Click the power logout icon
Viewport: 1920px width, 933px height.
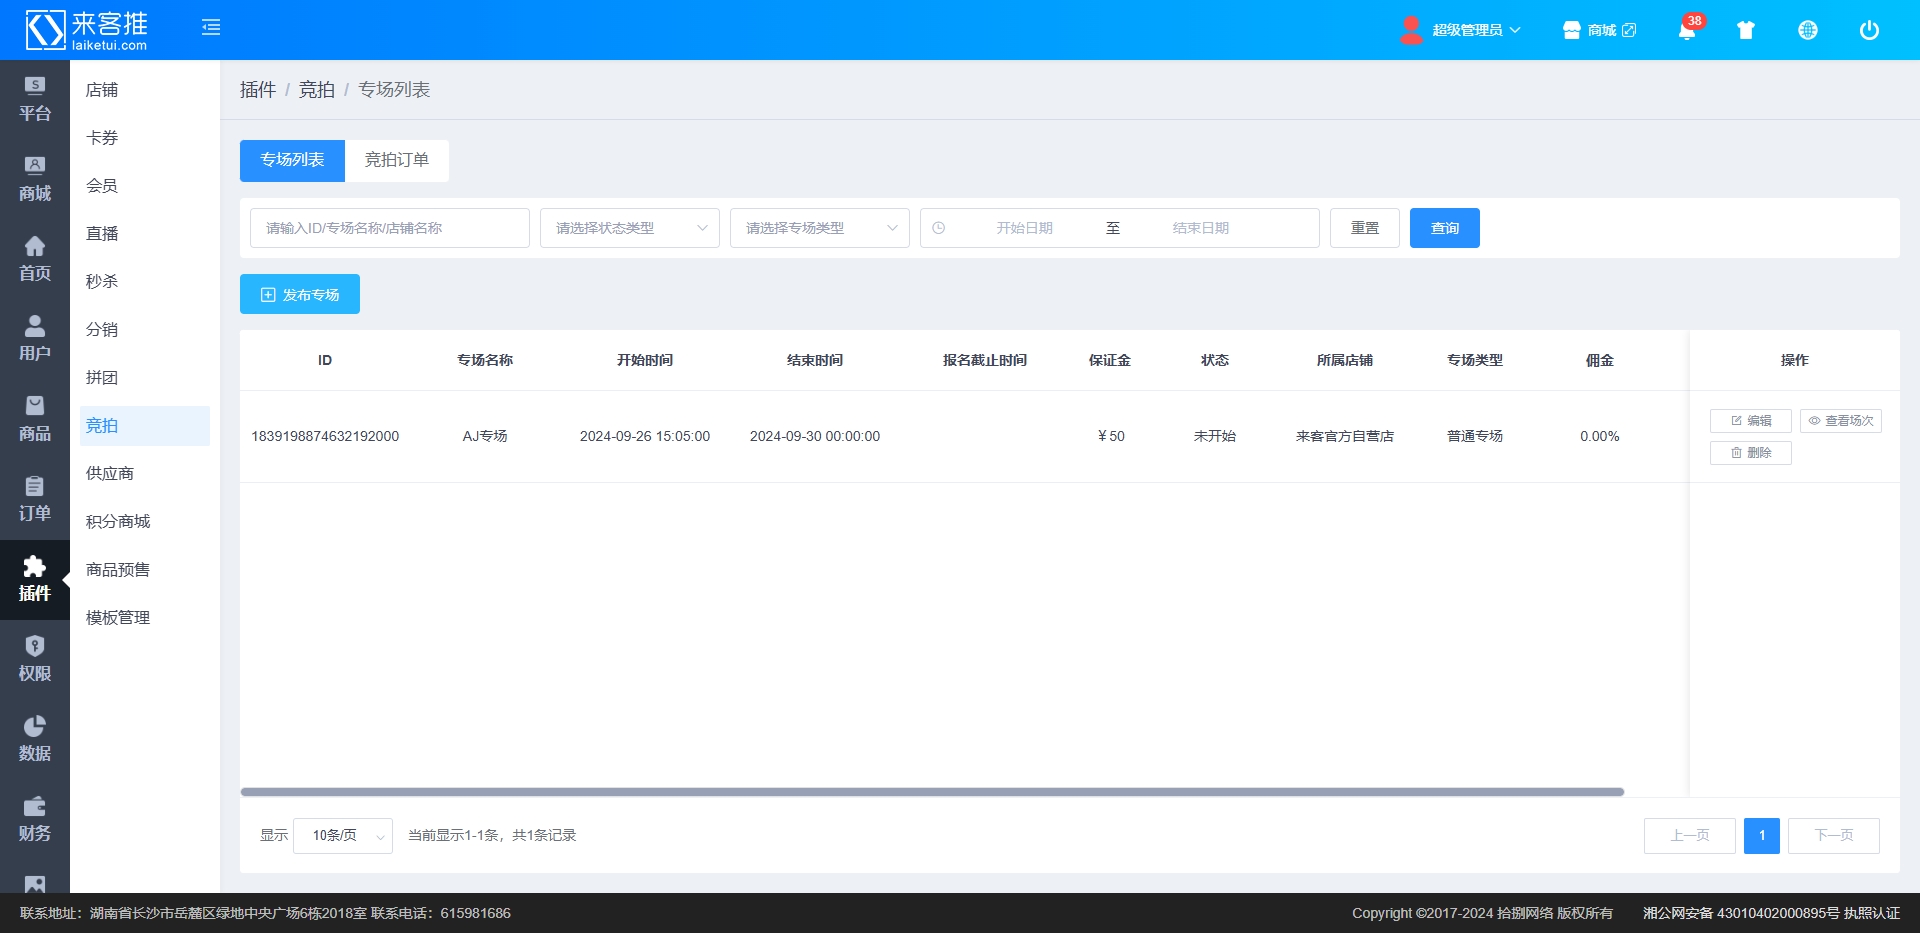tap(1868, 30)
